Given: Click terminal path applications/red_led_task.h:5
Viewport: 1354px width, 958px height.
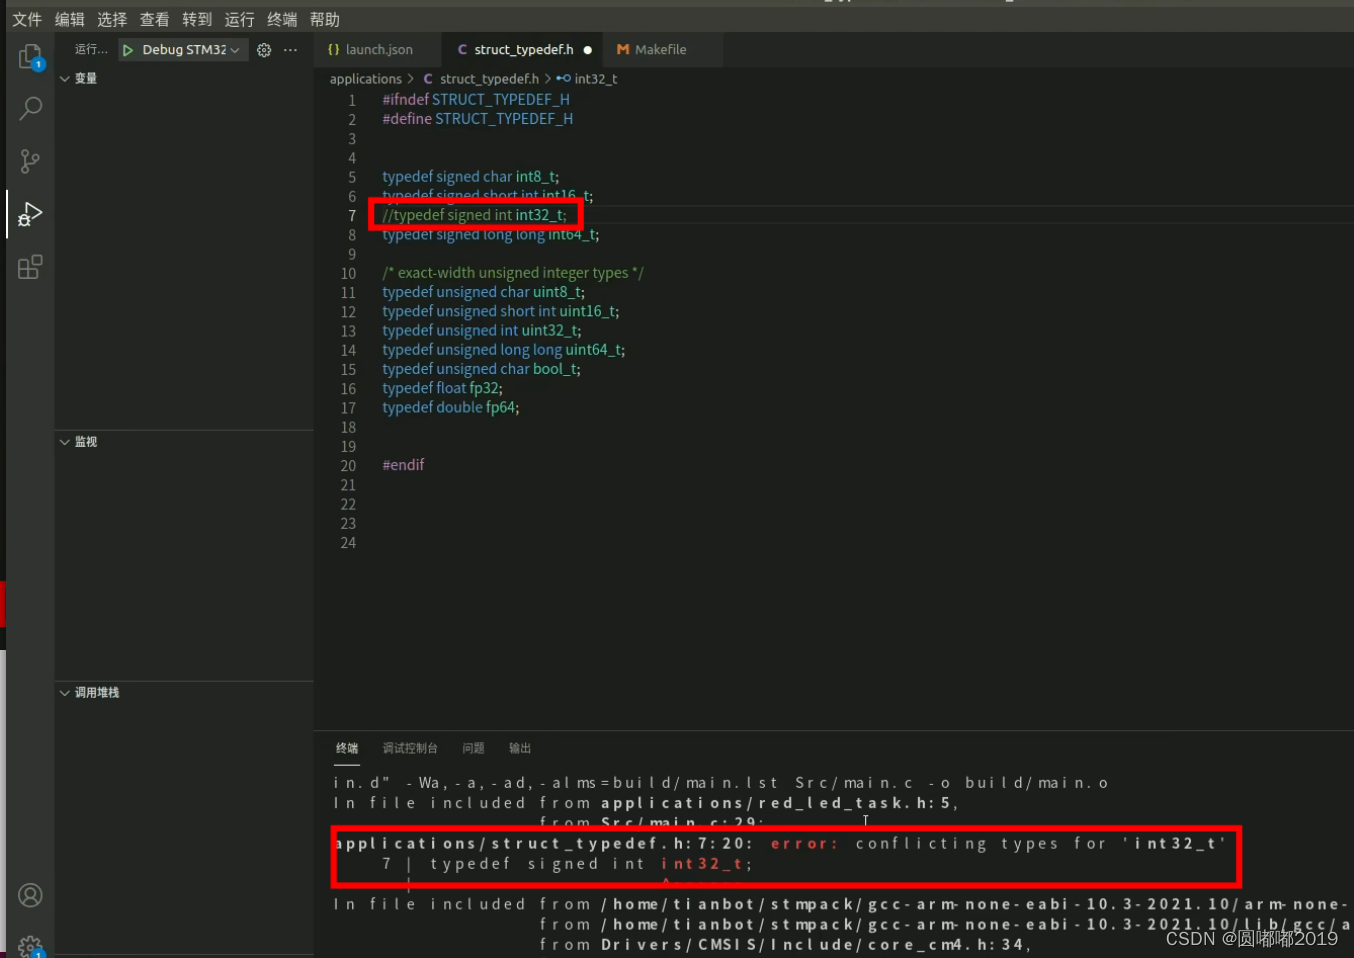Looking at the screenshot, I should pyautogui.click(x=778, y=803).
